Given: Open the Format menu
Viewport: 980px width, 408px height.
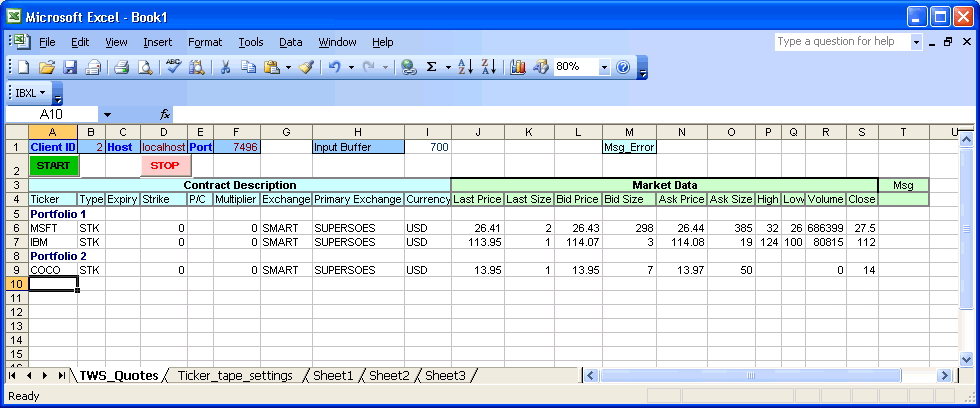Looking at the screenshot, I should click(x=205, y=42).
